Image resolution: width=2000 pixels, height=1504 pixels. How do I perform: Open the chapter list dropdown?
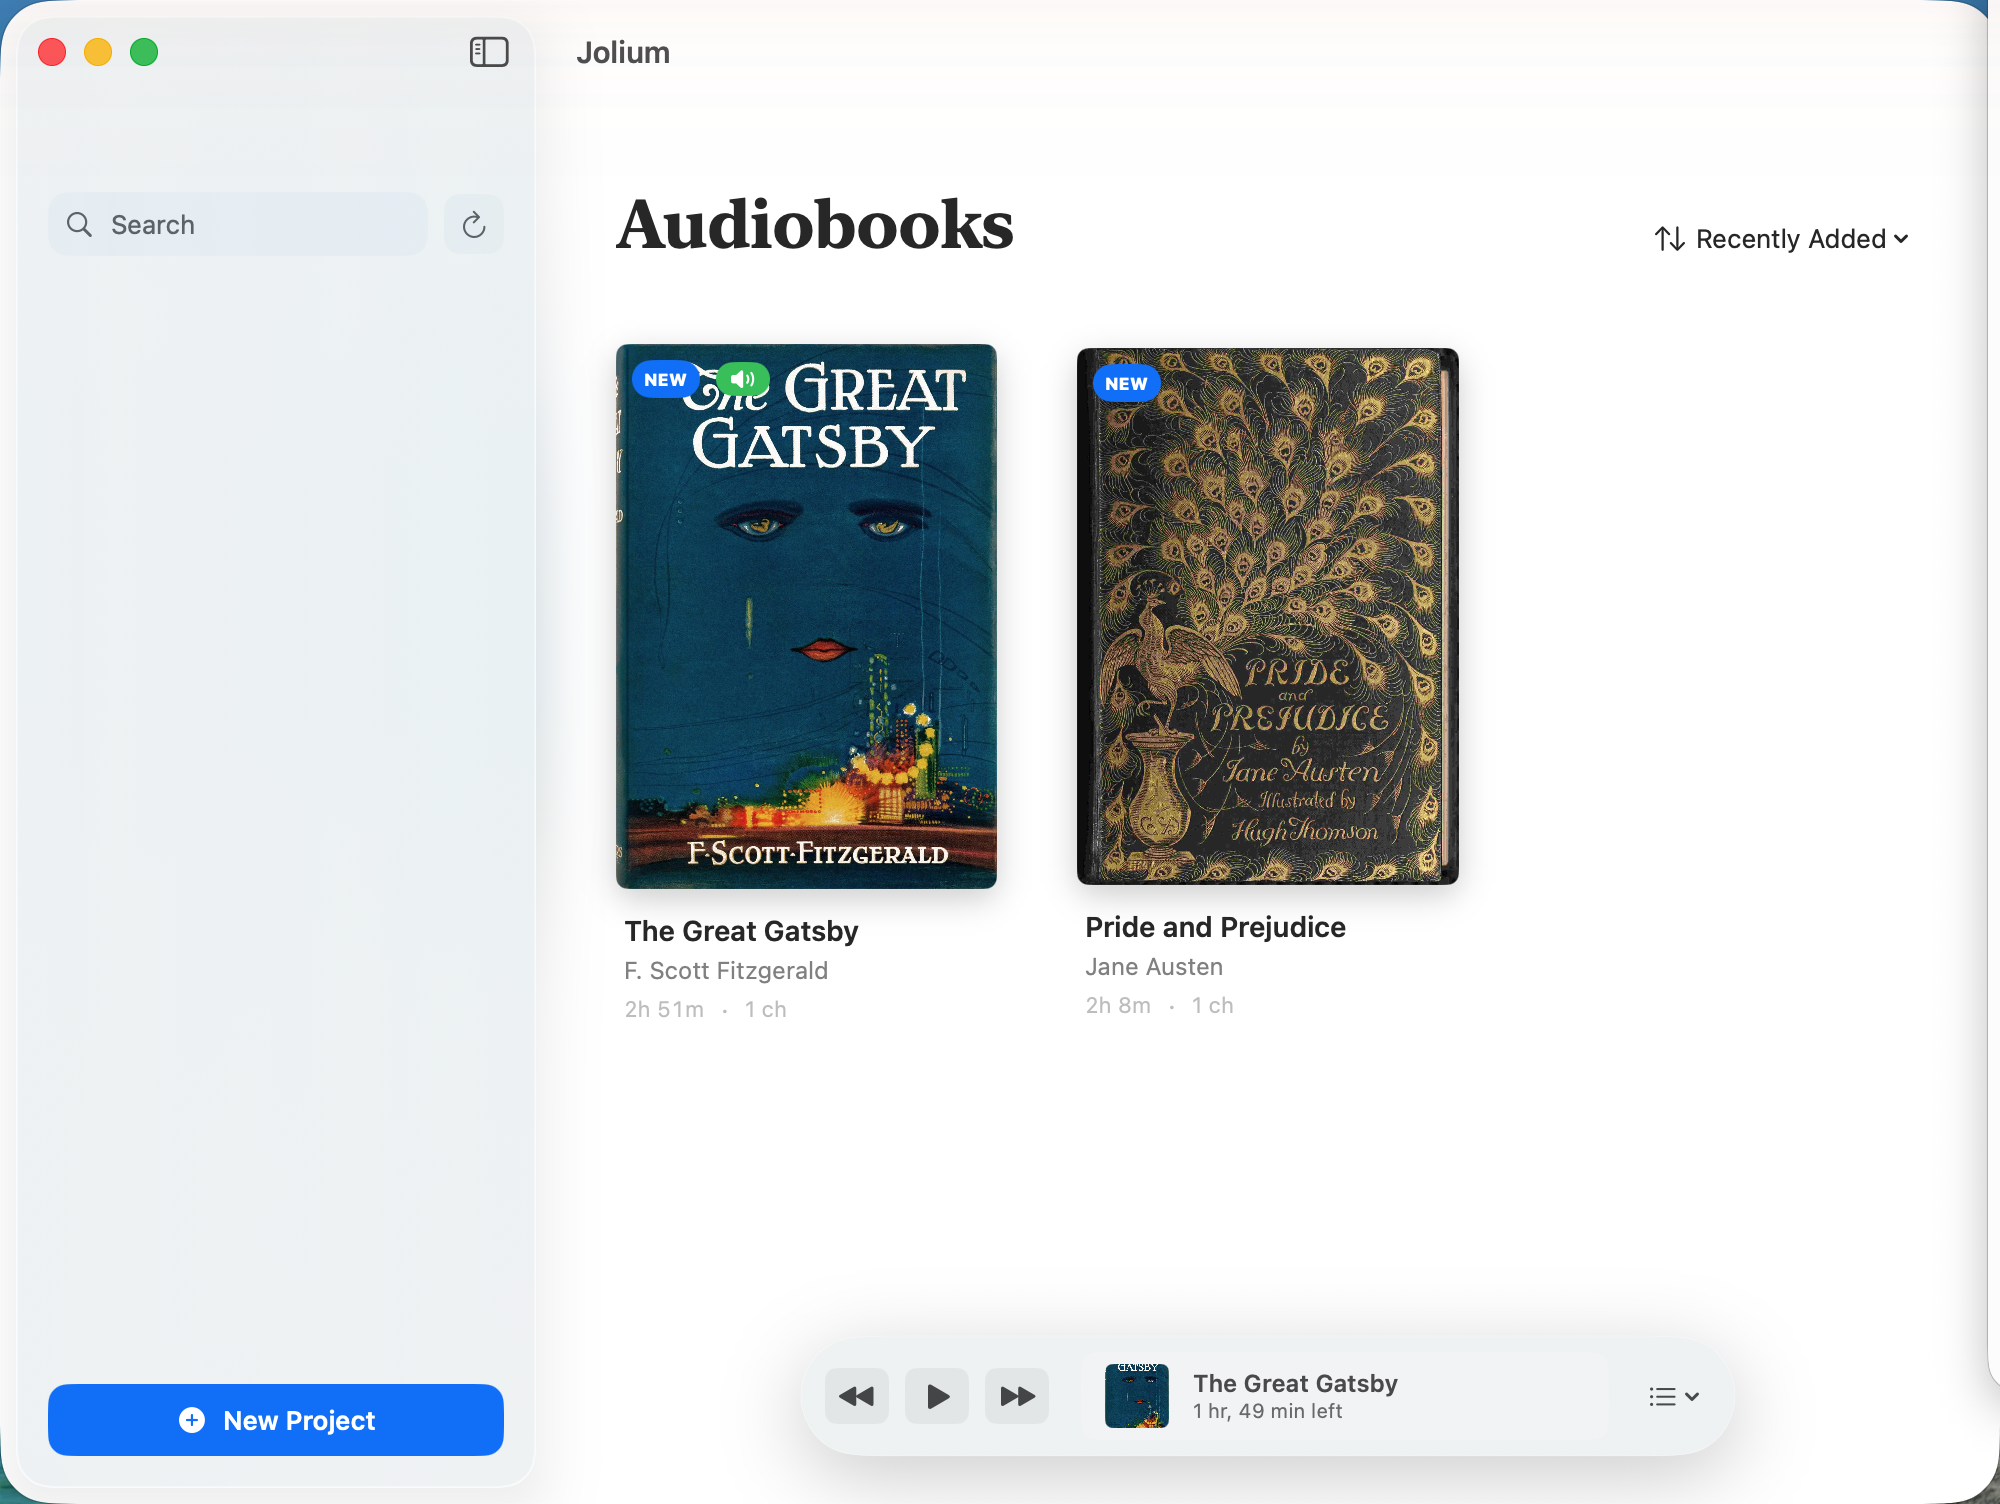click(x=1673, y=1397)
